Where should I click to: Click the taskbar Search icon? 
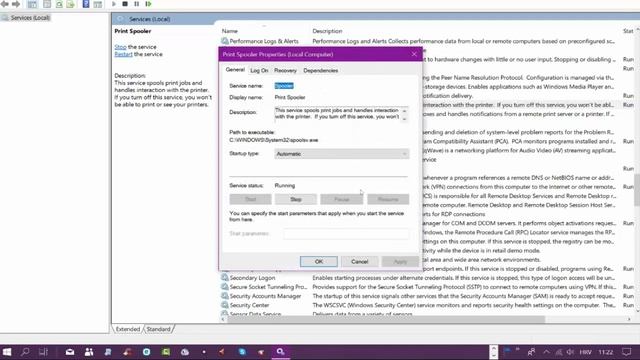point(25,352)
